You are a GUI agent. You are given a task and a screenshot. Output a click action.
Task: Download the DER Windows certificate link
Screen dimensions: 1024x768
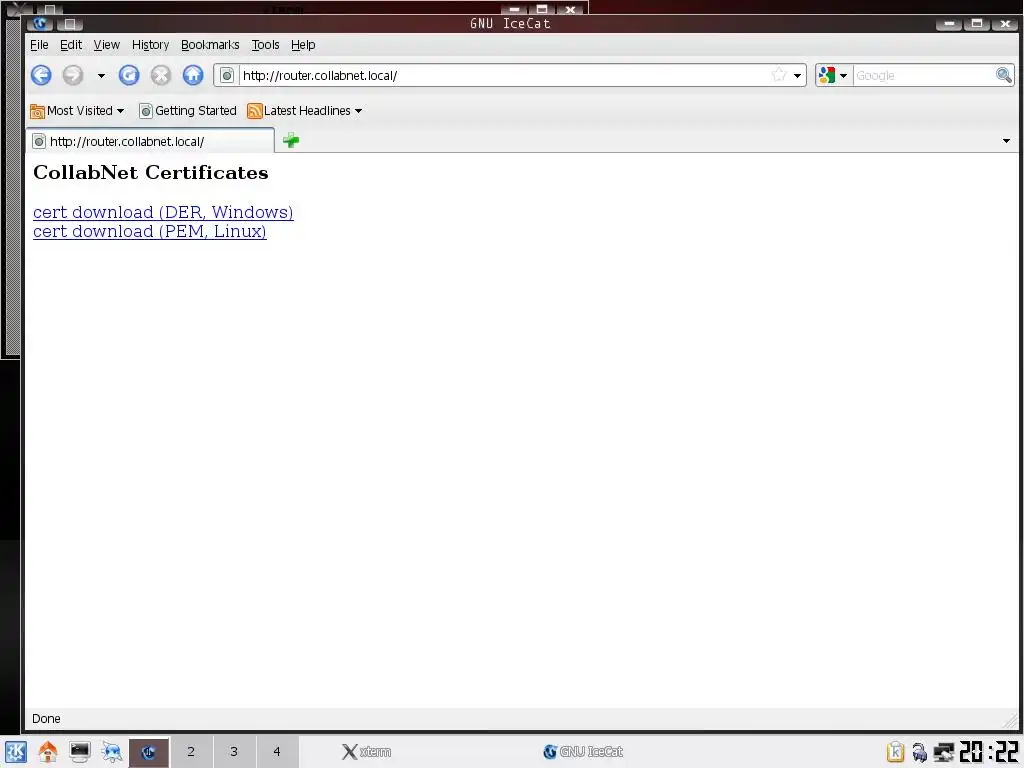[163, 212]
